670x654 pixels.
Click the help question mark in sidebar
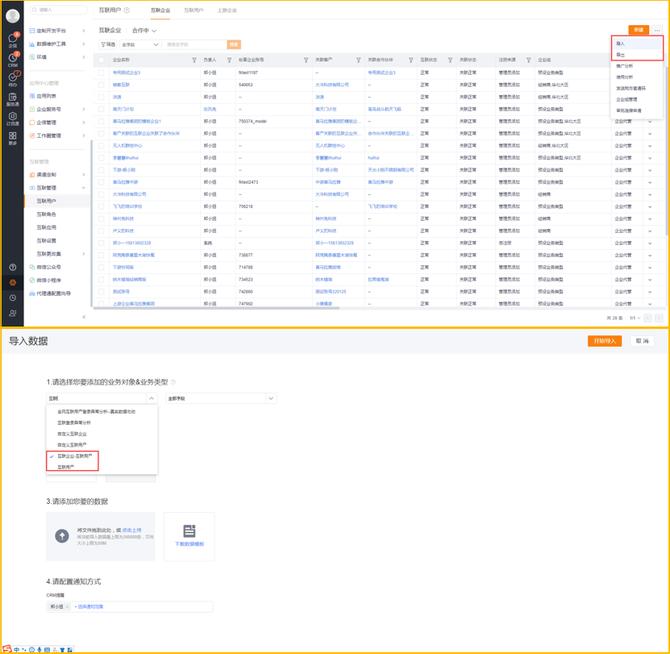[x=12, y=268]
